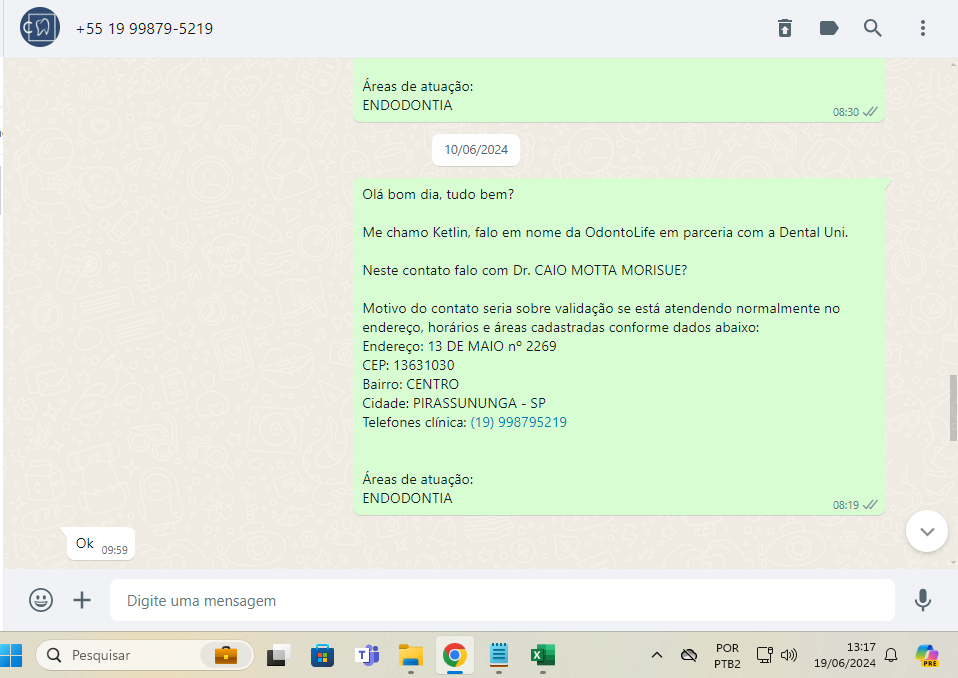This screenshot has height=678, width=958.
Task: Click the 10/06/2024 date chip
Action: pyautogui.click(x=476, y=150)
